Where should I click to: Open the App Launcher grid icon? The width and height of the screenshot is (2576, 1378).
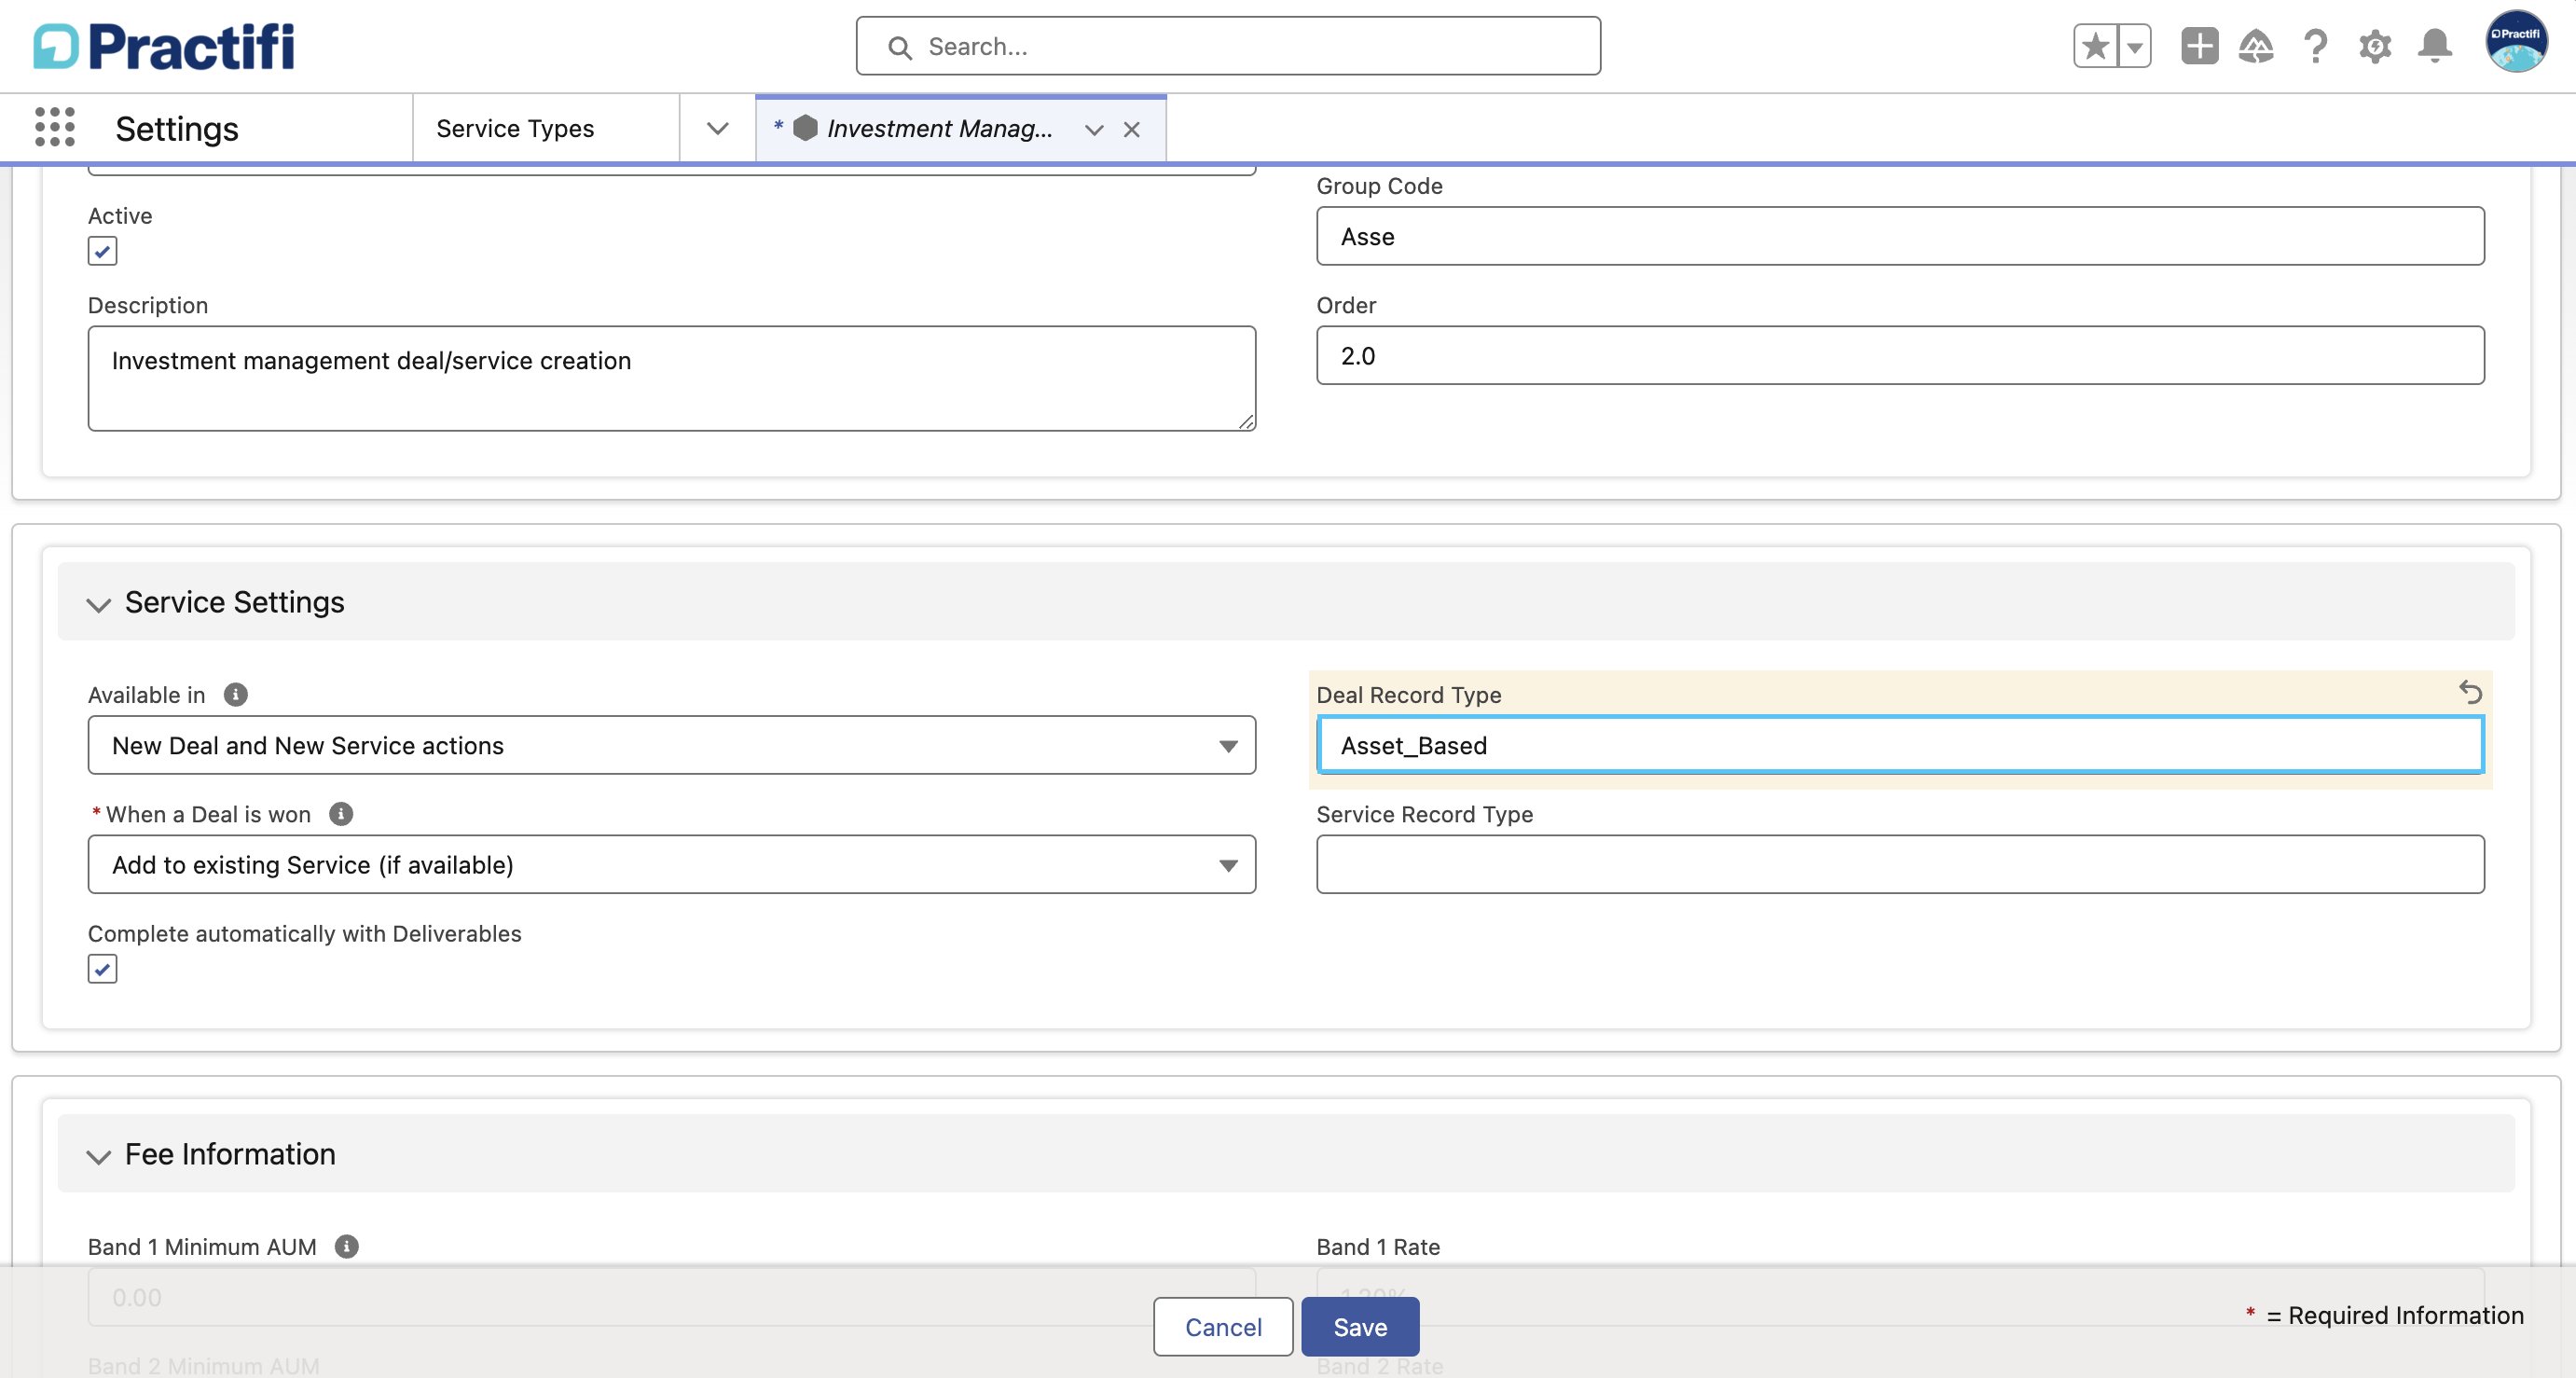point(55,127)
